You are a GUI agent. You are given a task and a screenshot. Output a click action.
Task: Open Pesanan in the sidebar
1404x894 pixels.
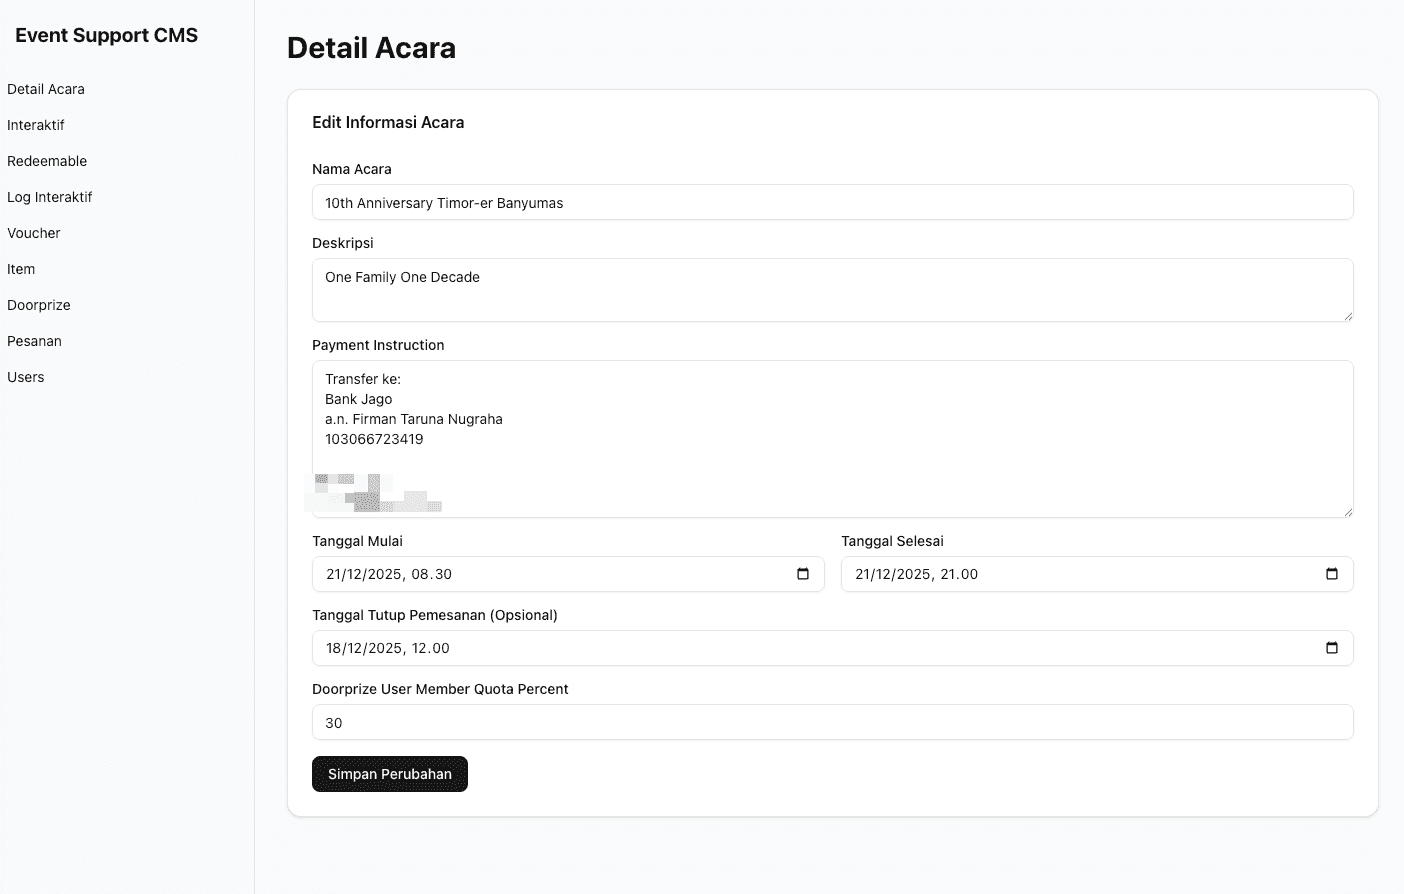point(35,341)
